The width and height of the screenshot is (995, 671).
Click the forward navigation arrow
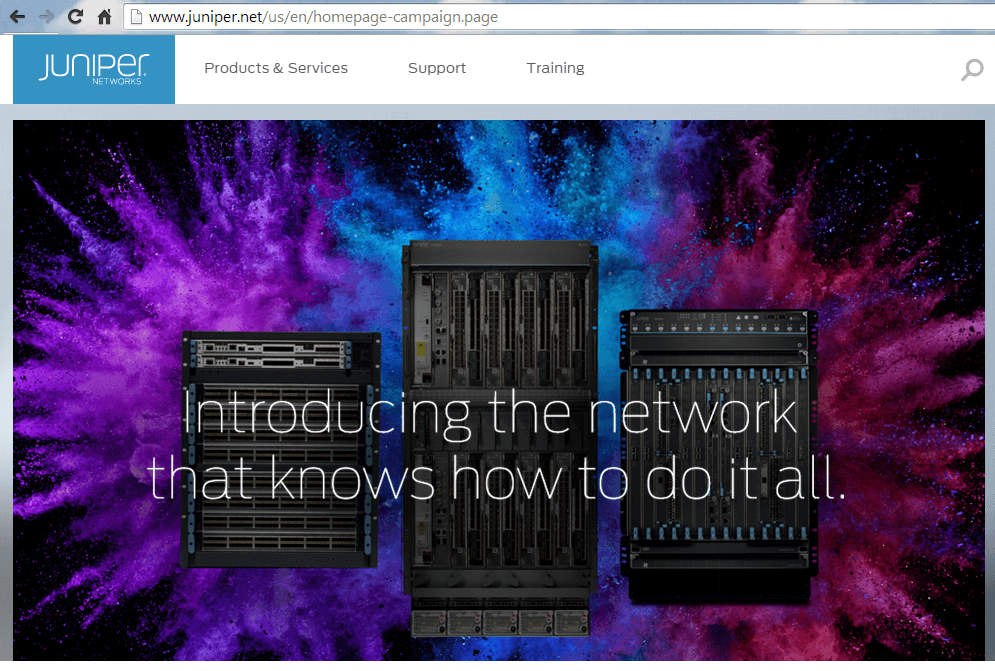[45, 16]
